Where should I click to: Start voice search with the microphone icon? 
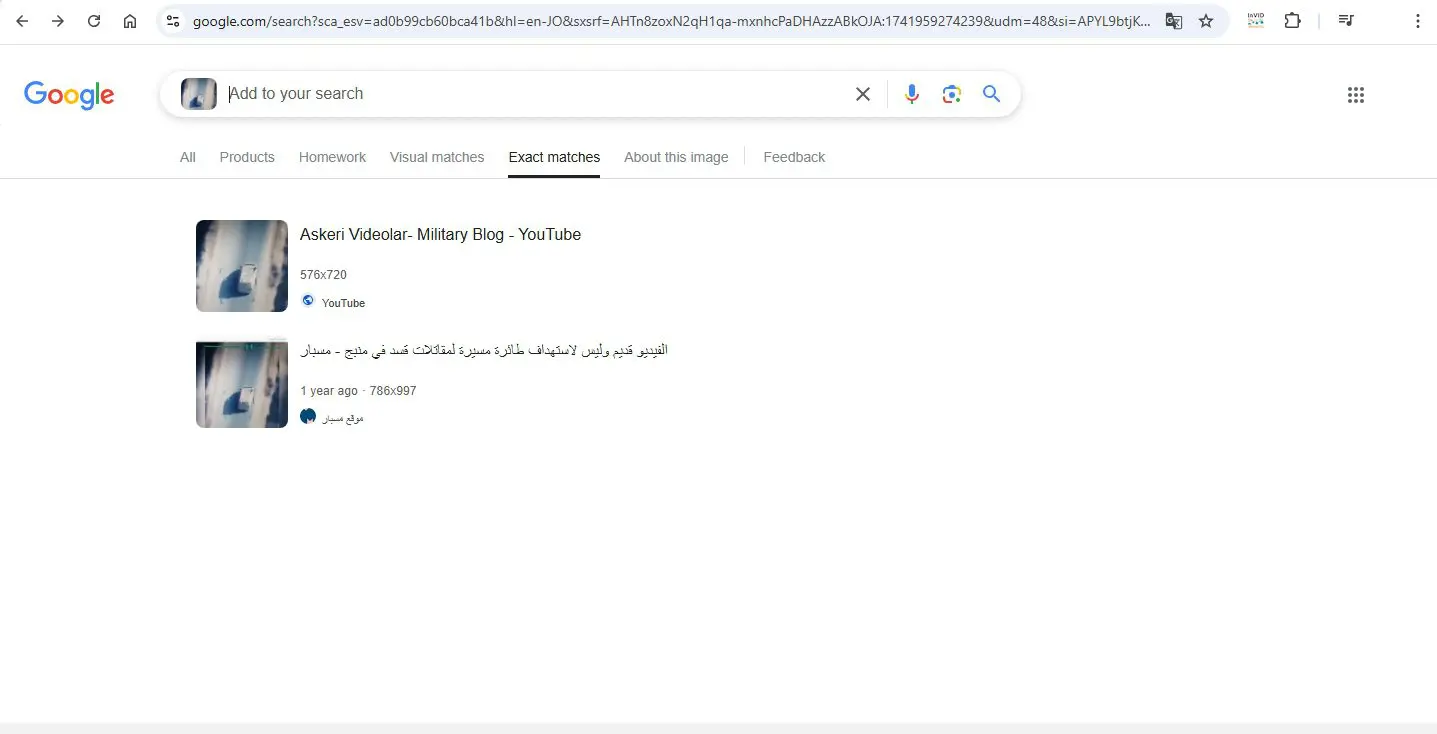coord(911,94)
